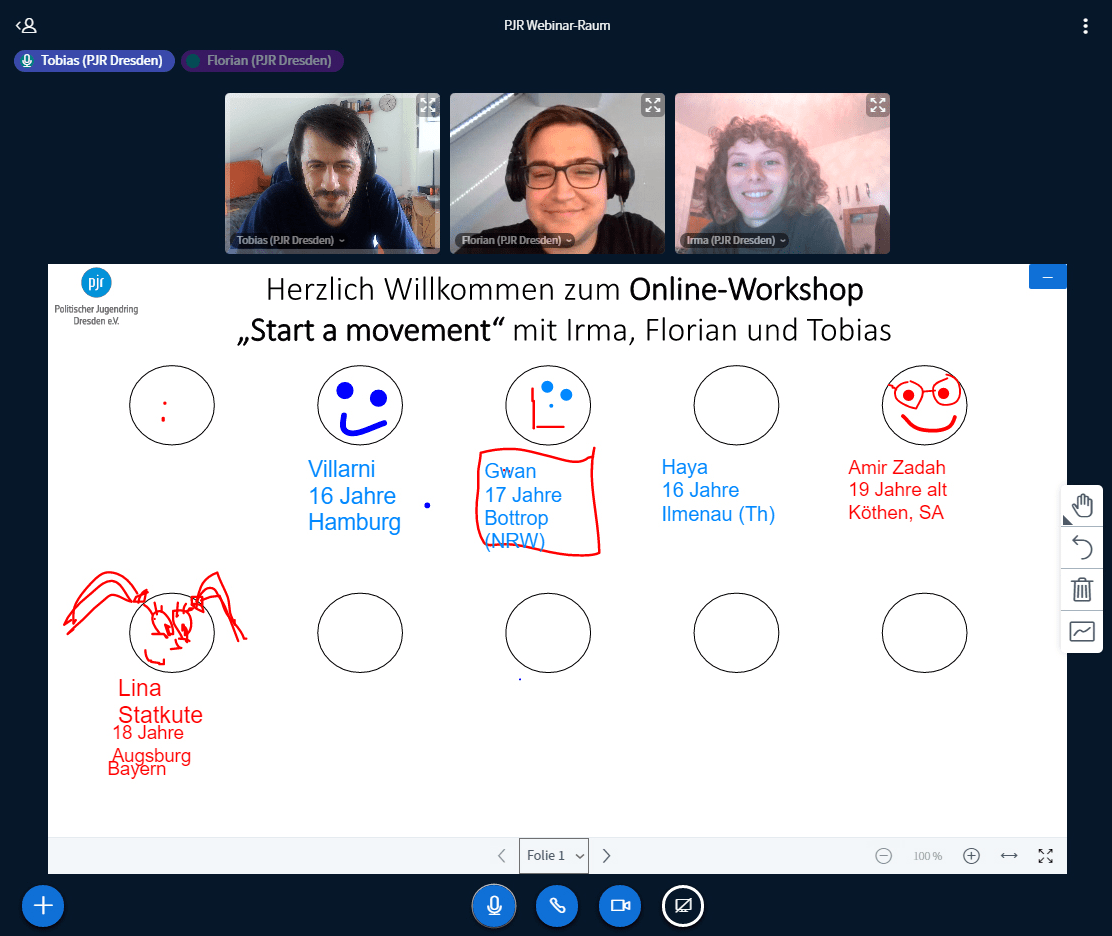Open the blue plus actions menu
Viewport: 1112px width, 936px height.
(43, 905)
